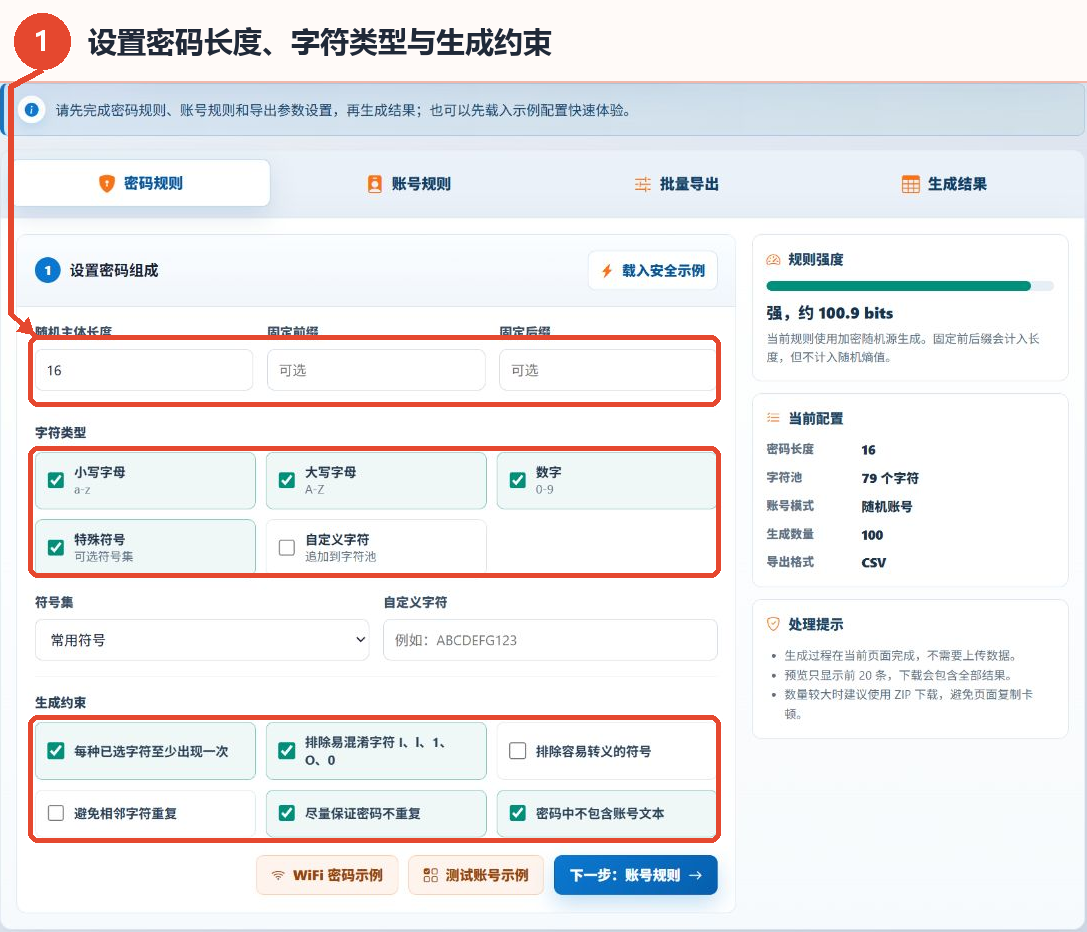The image size is (1087, 932).
Task: Click the shield check icon beside 处理提示
Action: [773, 623]
